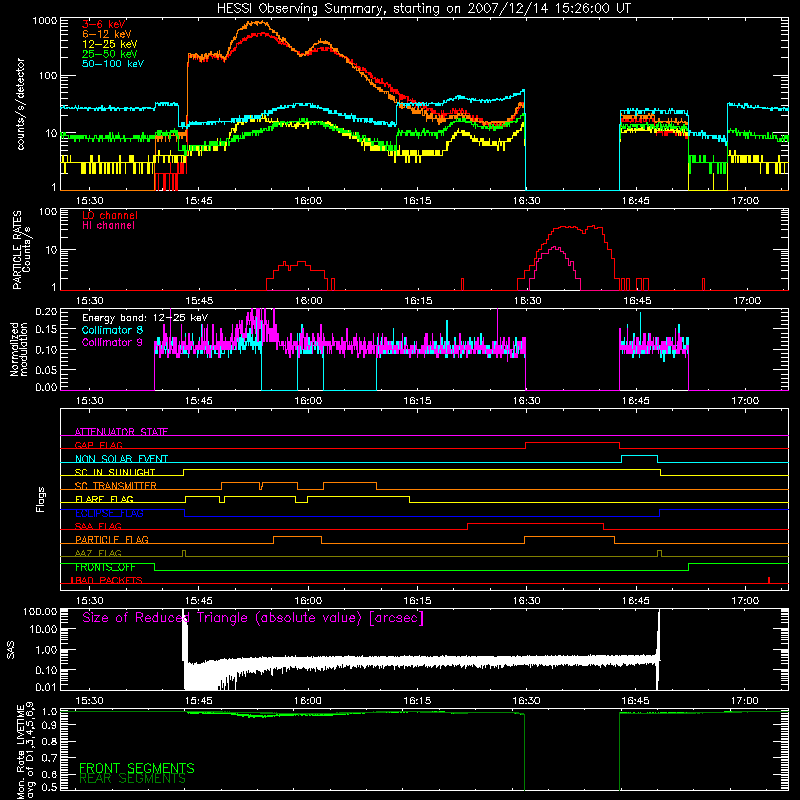Click 'Size of Reduced Triangle' plot caption
Screen dimensions: 800x800
pos(253,618)
